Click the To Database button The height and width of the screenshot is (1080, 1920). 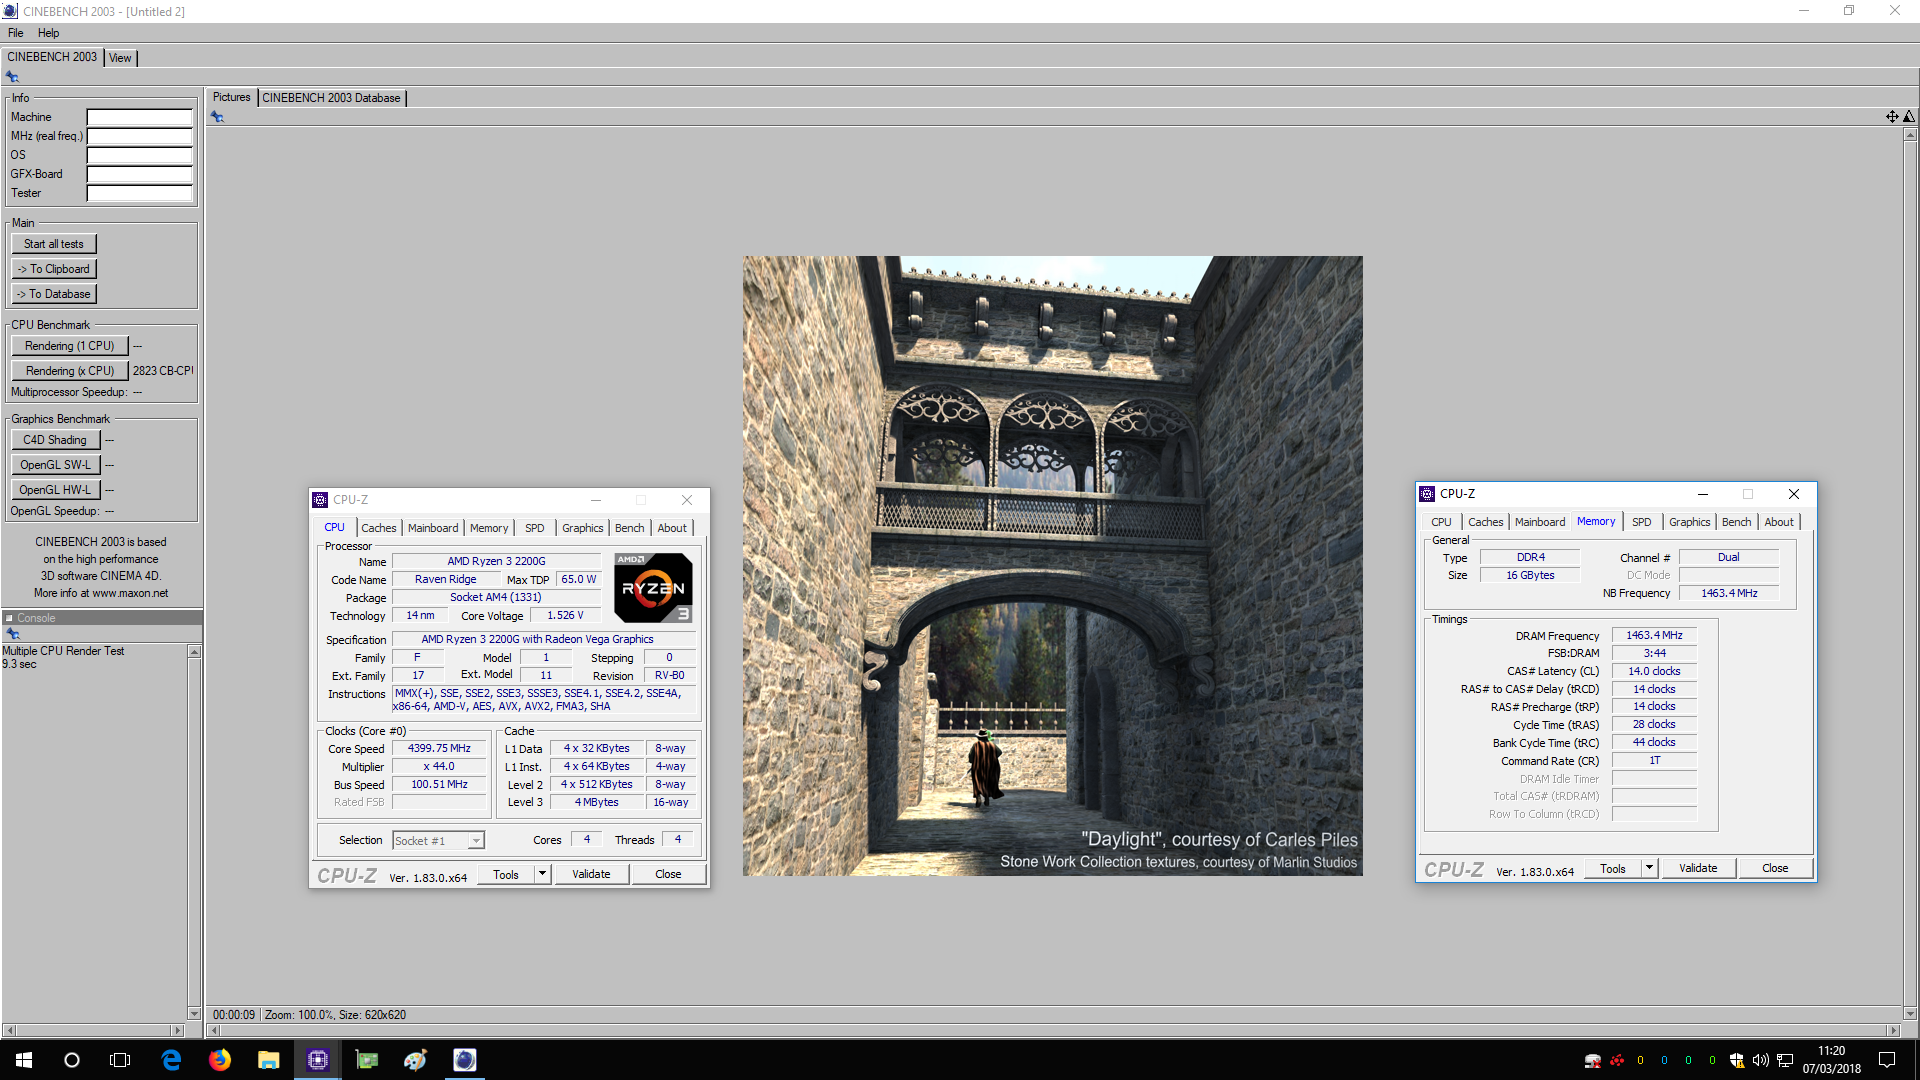(54, 294)
